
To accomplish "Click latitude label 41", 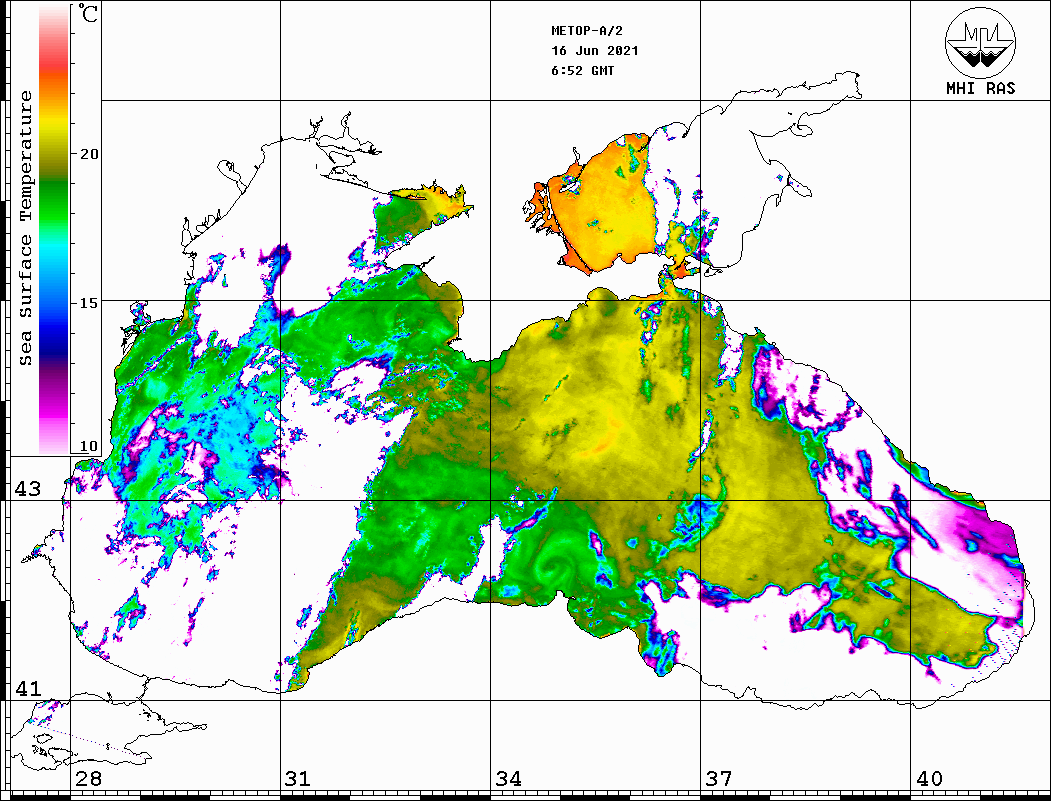I will click(28, 689).
